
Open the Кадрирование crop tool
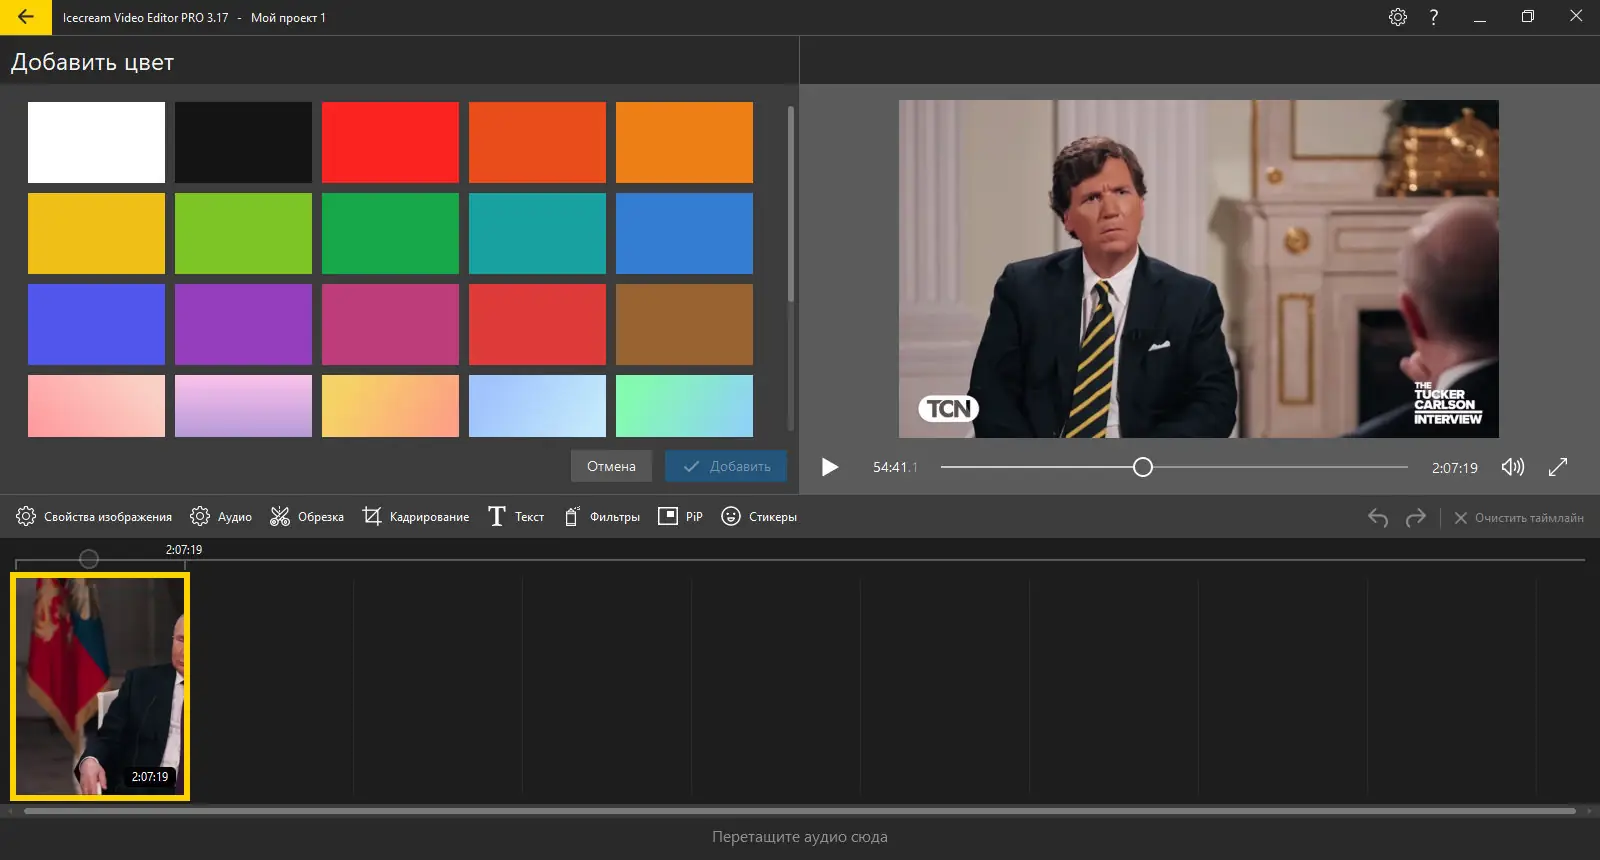[x=416, y=517]
